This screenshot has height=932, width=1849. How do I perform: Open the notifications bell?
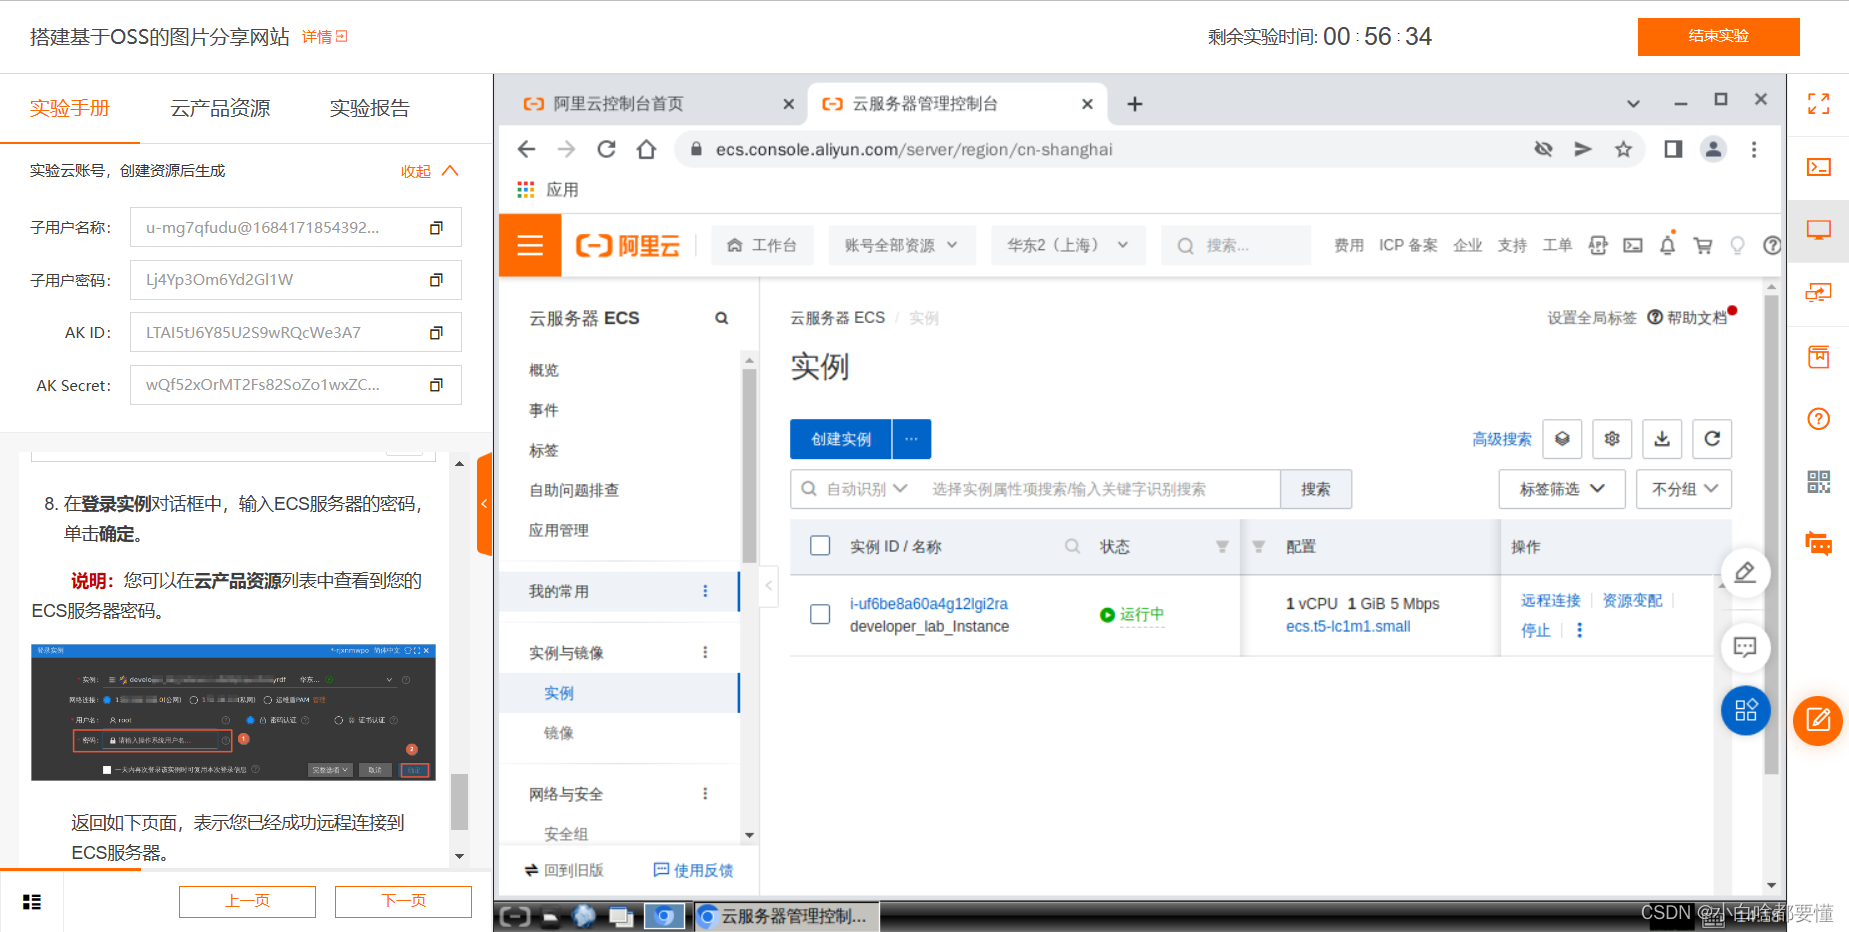click(x=1667, y=245)
